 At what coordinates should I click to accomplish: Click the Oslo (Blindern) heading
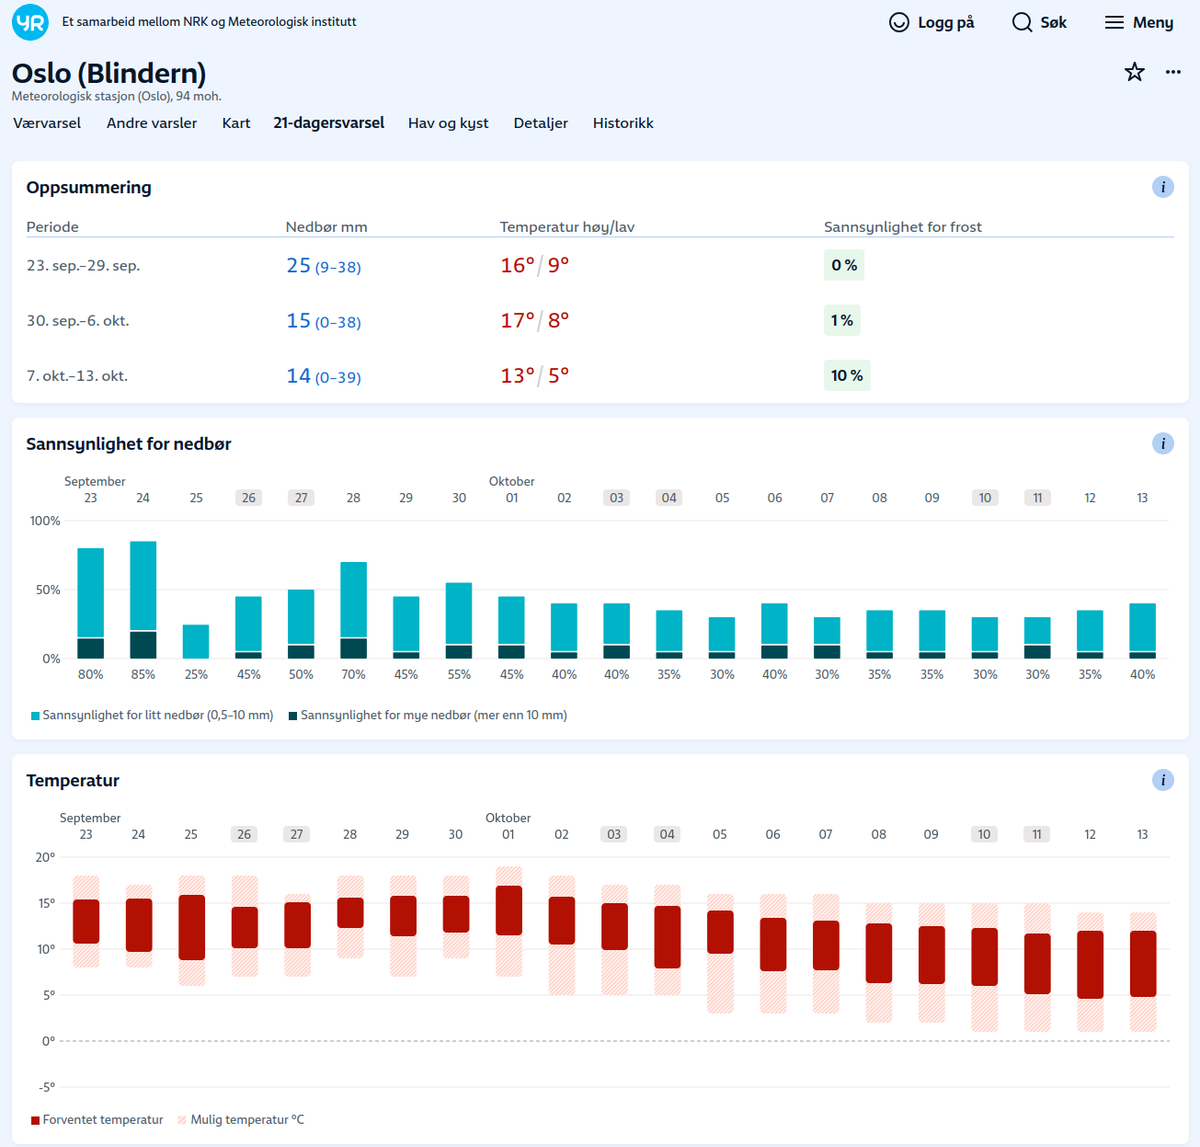(109, 73)
